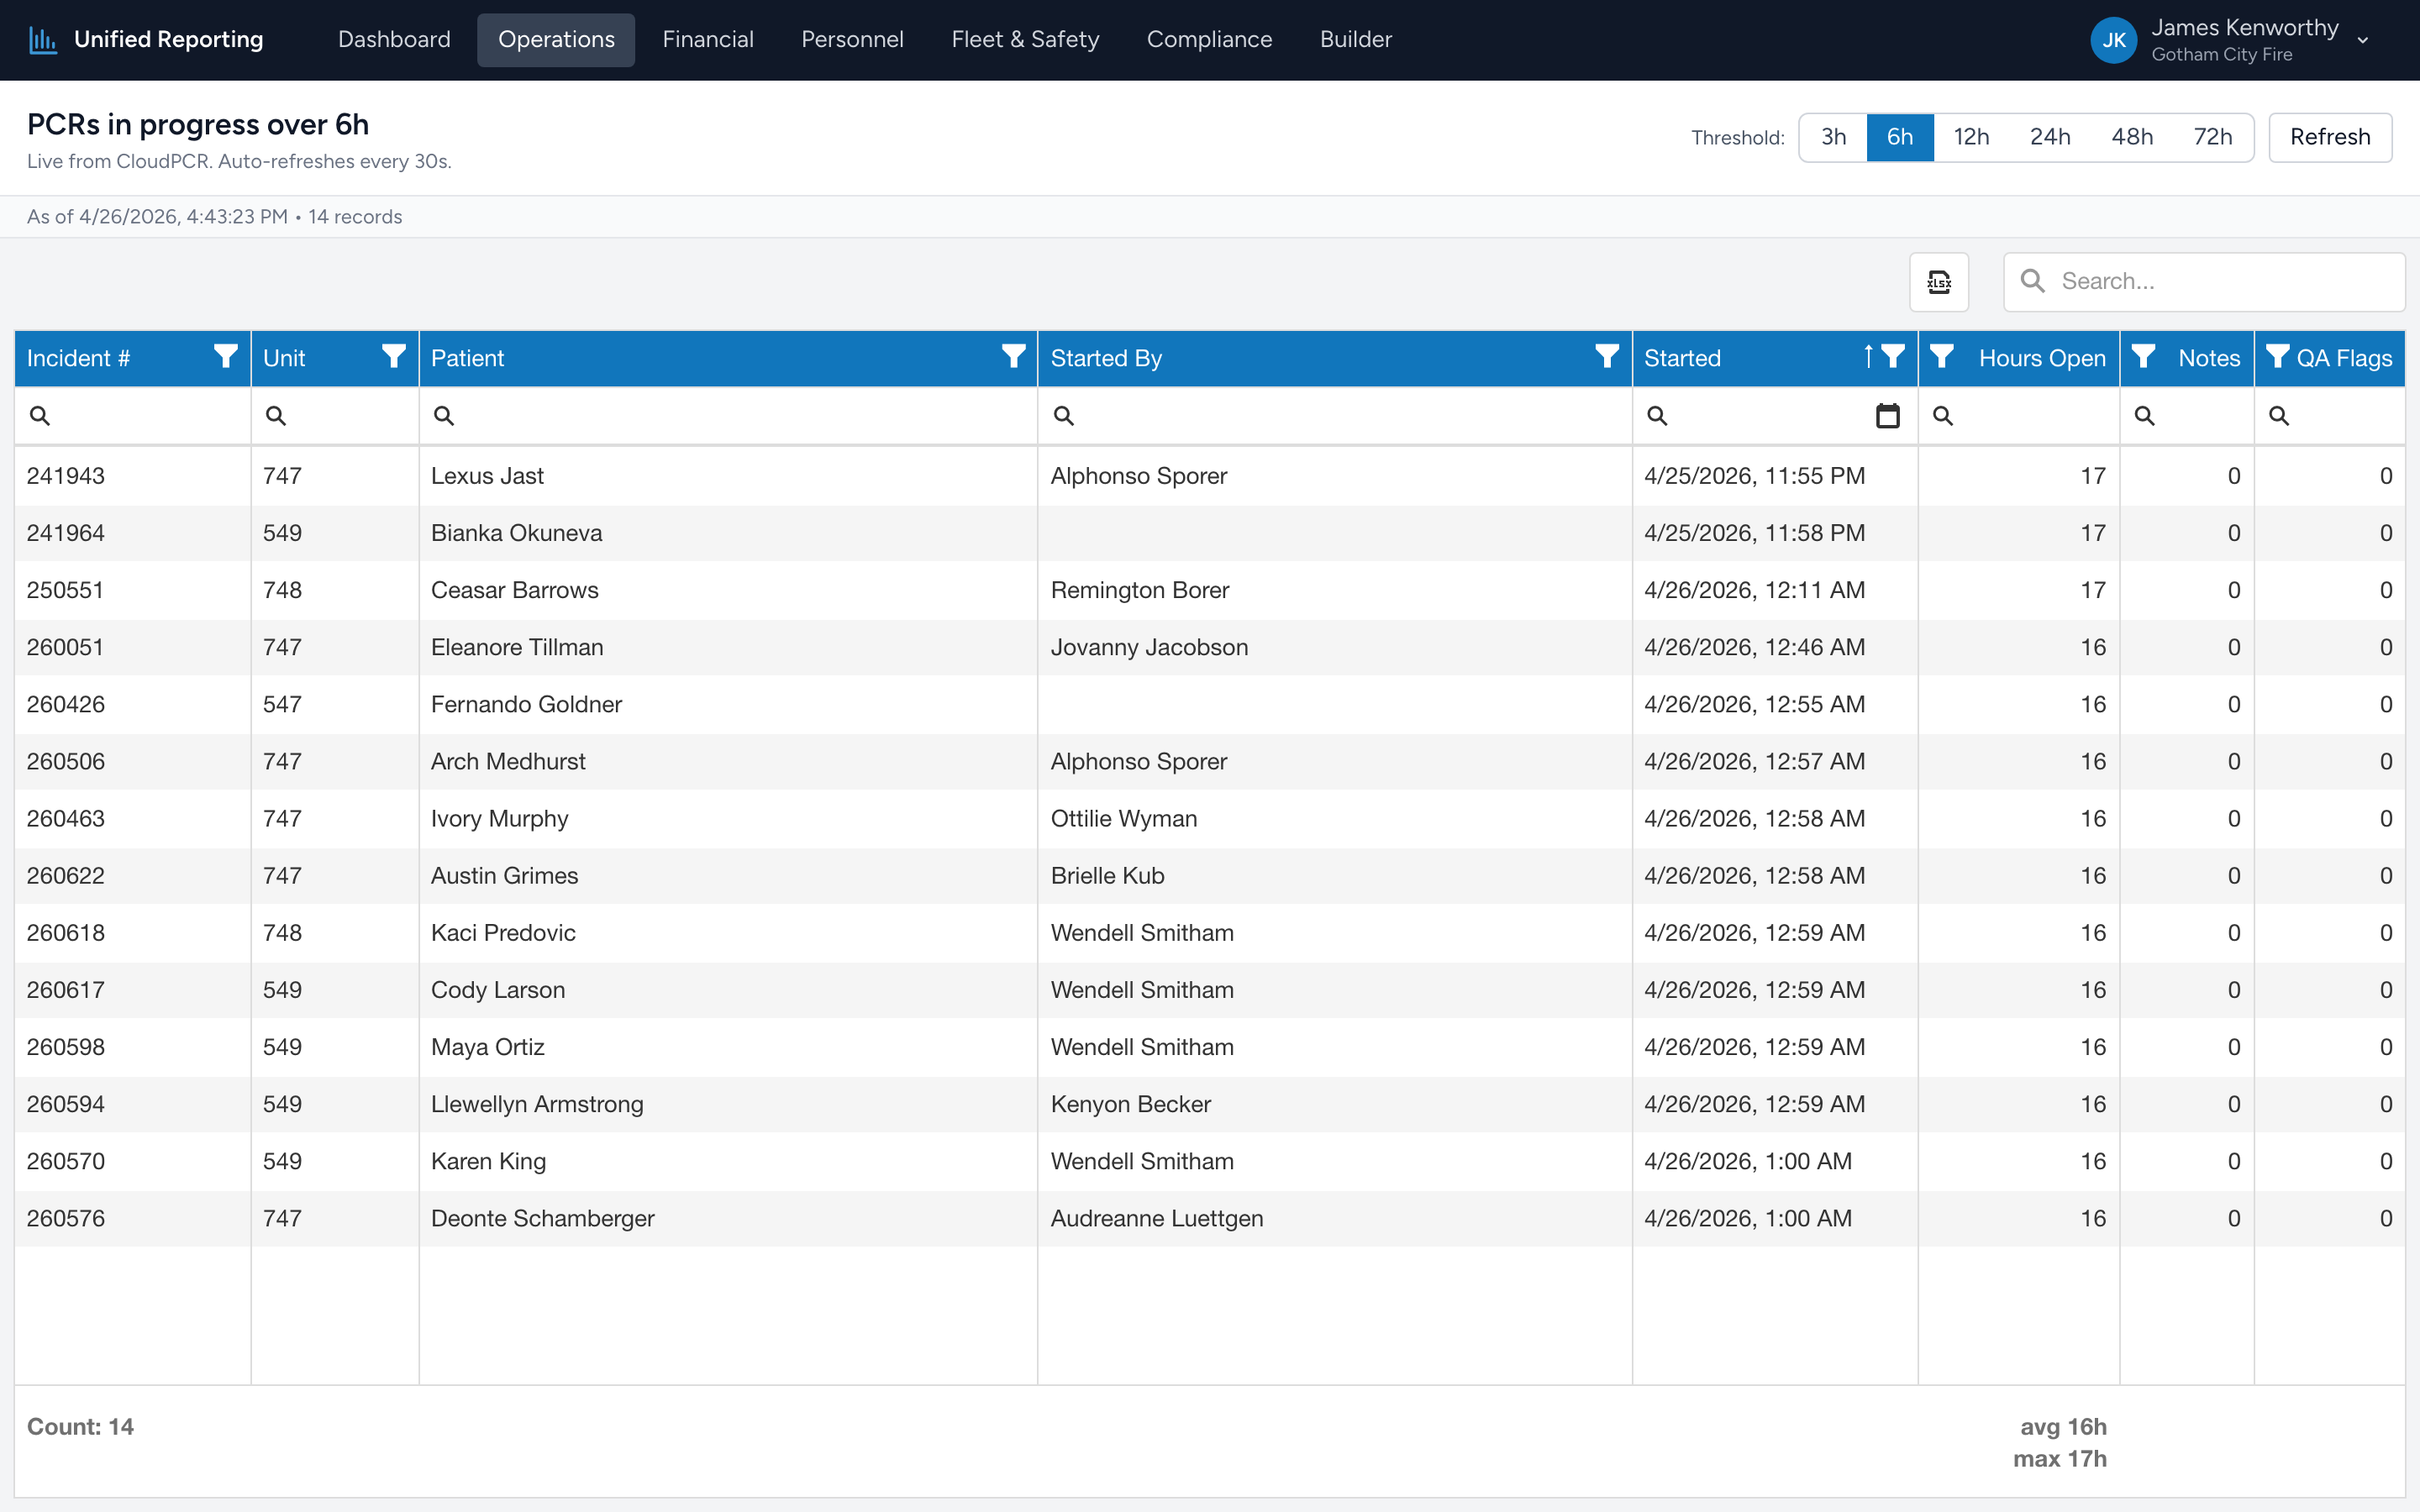2420x1512 pixels.
Task: Click Ottilie Wyman cell
Action: 1335,818
